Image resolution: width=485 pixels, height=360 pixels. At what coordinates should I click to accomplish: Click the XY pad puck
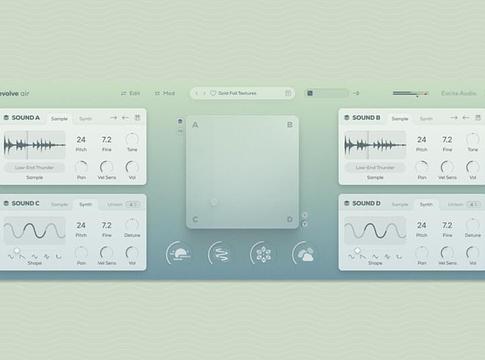214,202
